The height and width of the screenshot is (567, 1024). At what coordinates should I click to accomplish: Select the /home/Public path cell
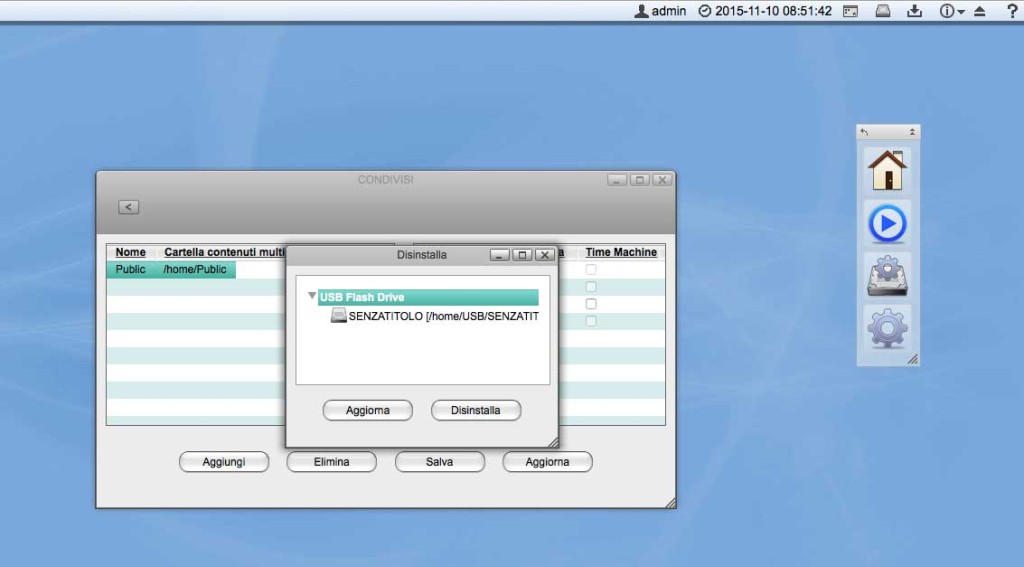(x=195, y=269)
